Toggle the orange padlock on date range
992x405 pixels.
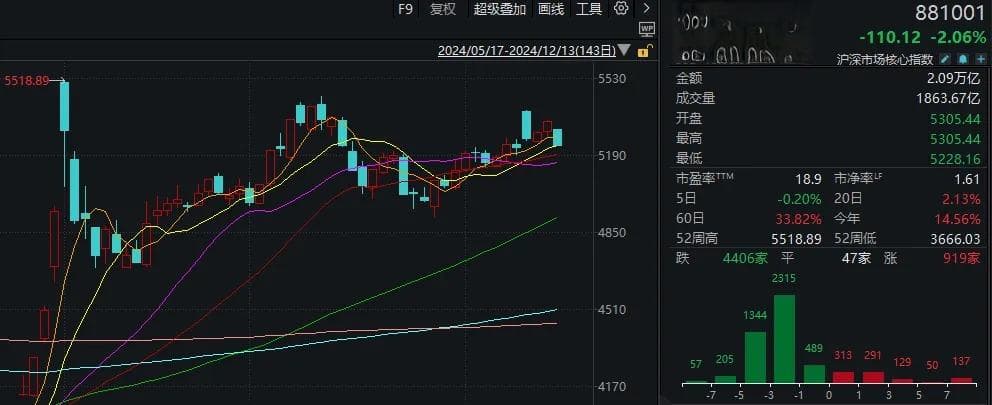643,51
